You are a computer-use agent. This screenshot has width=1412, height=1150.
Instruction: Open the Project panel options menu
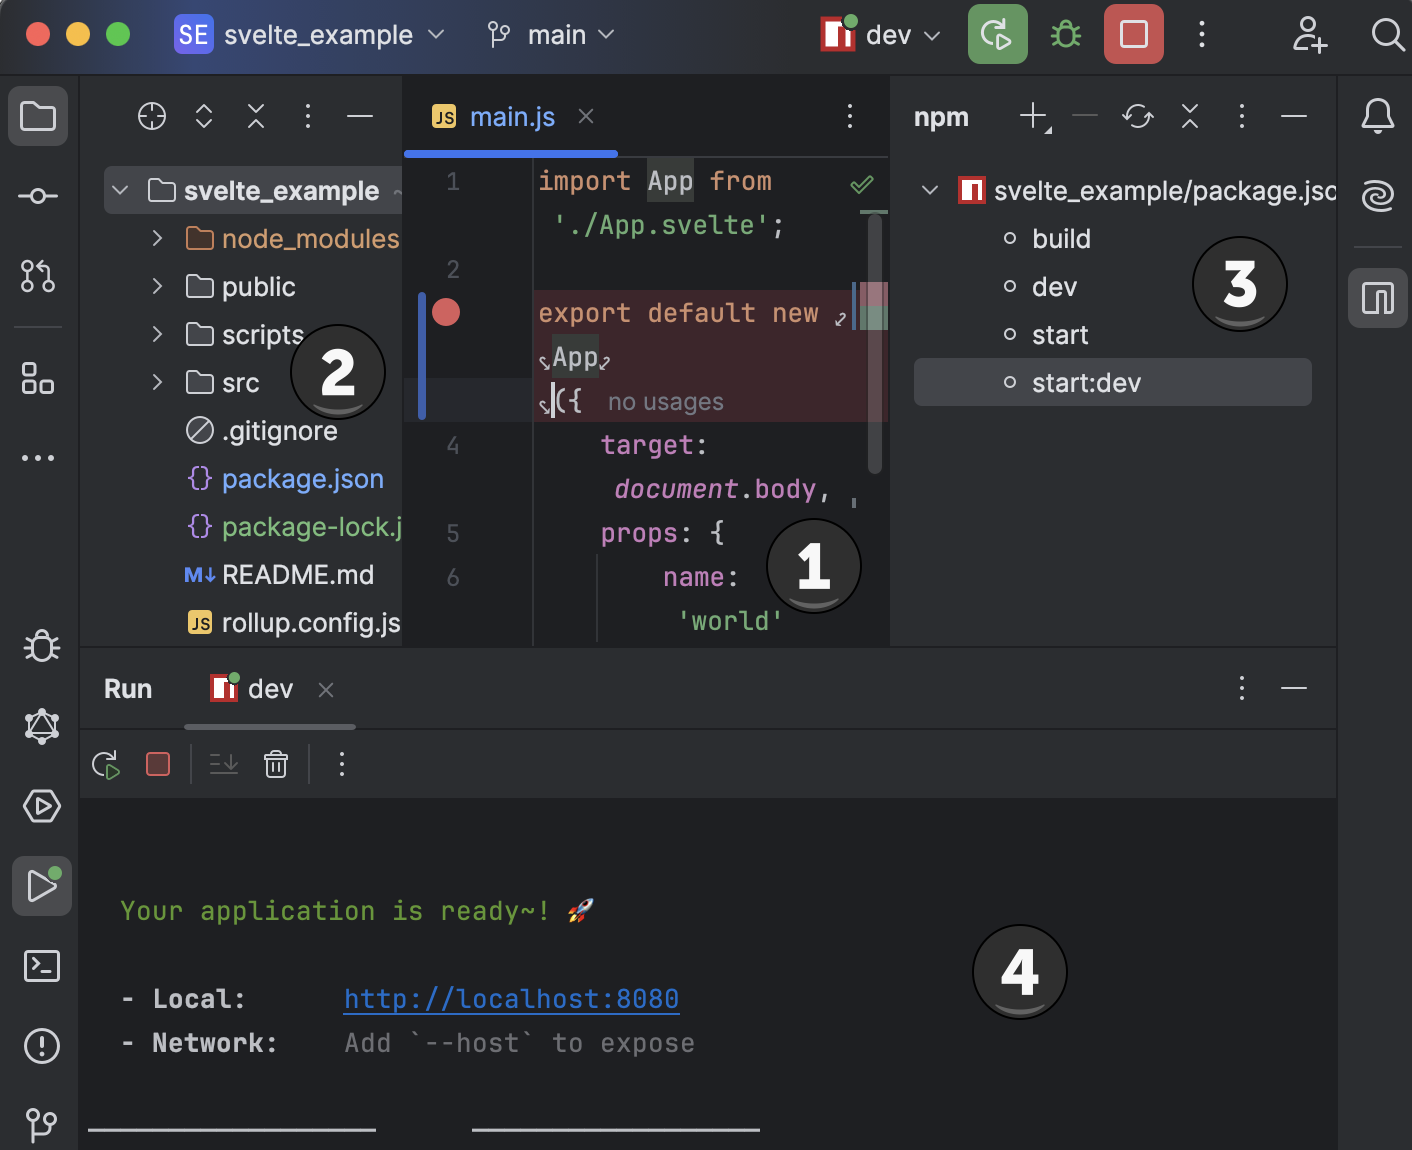pyautogui.click(x=308, y=116)
